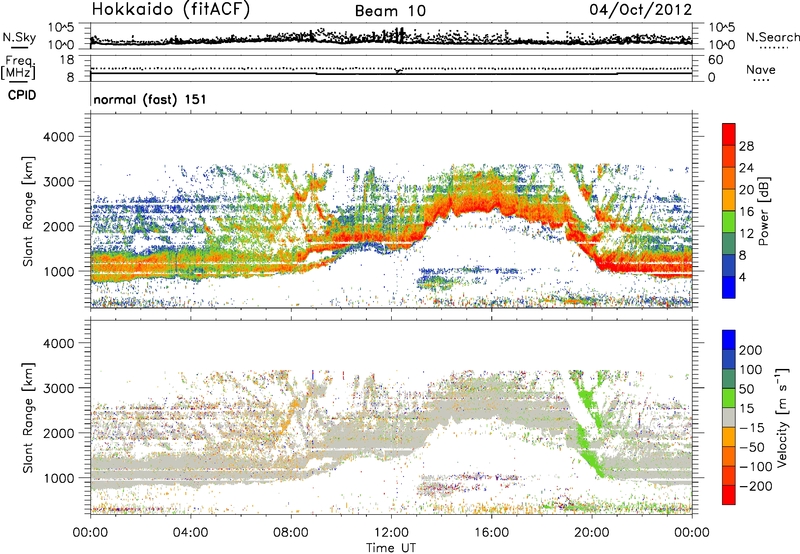Select the text 'normal (fast) 151'
This screenshot has height=554, width=800.
pos(150,99)
